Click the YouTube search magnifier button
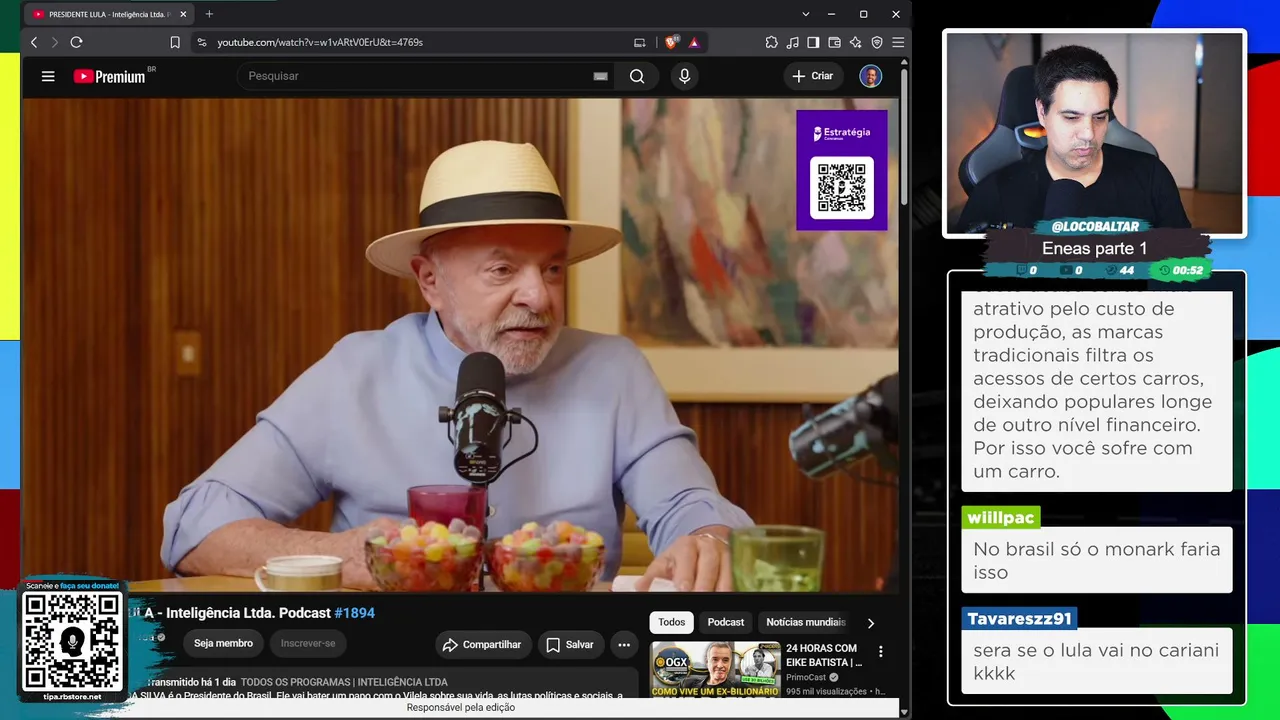 pyautogui.click(x=637, y=76)
